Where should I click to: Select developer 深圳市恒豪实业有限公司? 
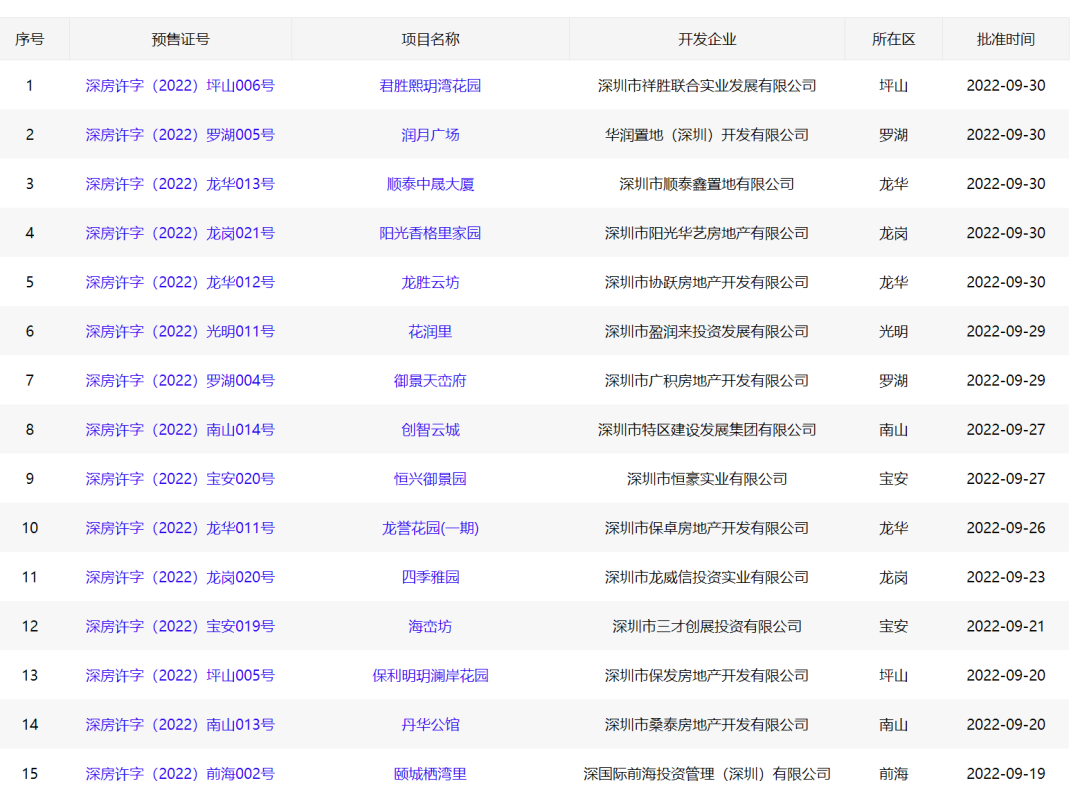(x=707, y=479)
